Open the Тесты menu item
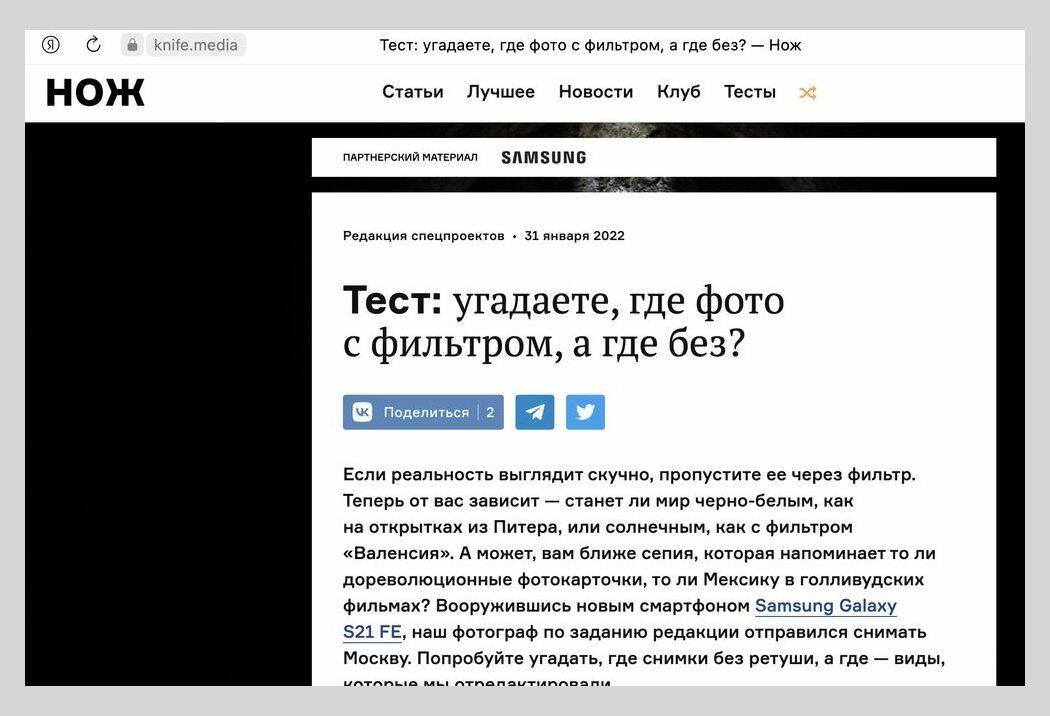 [x=750, y=92]
